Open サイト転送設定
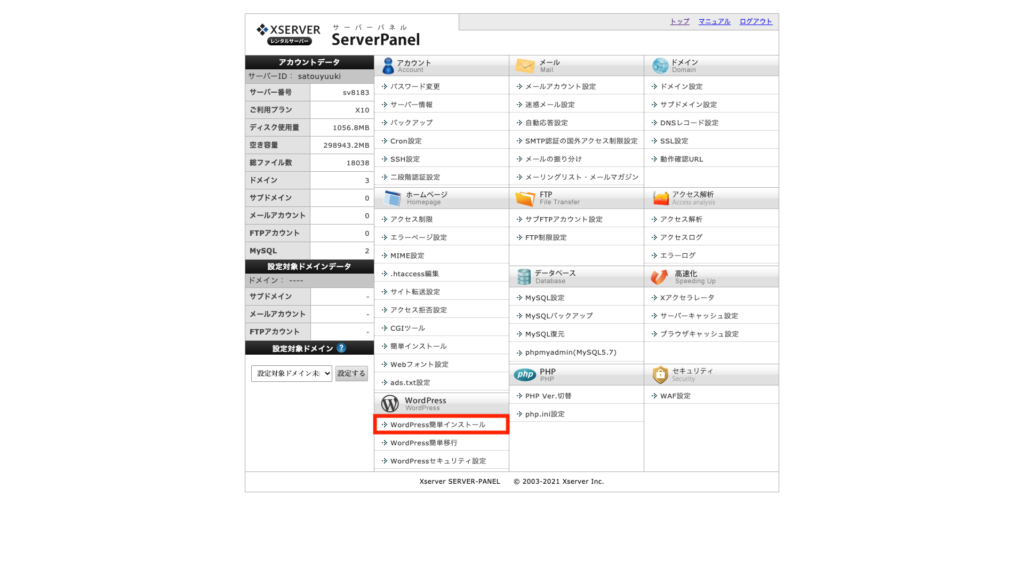 415,292
